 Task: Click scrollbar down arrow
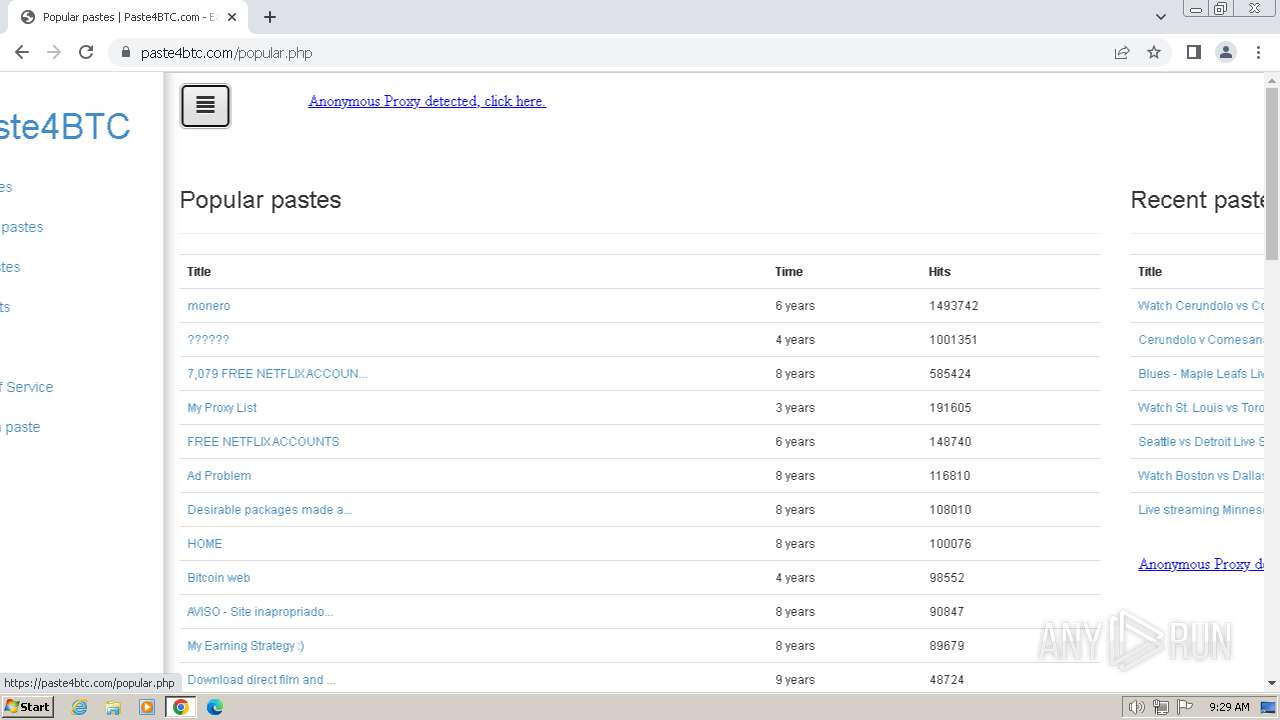pyautogui.click(x=1272, y=683)
